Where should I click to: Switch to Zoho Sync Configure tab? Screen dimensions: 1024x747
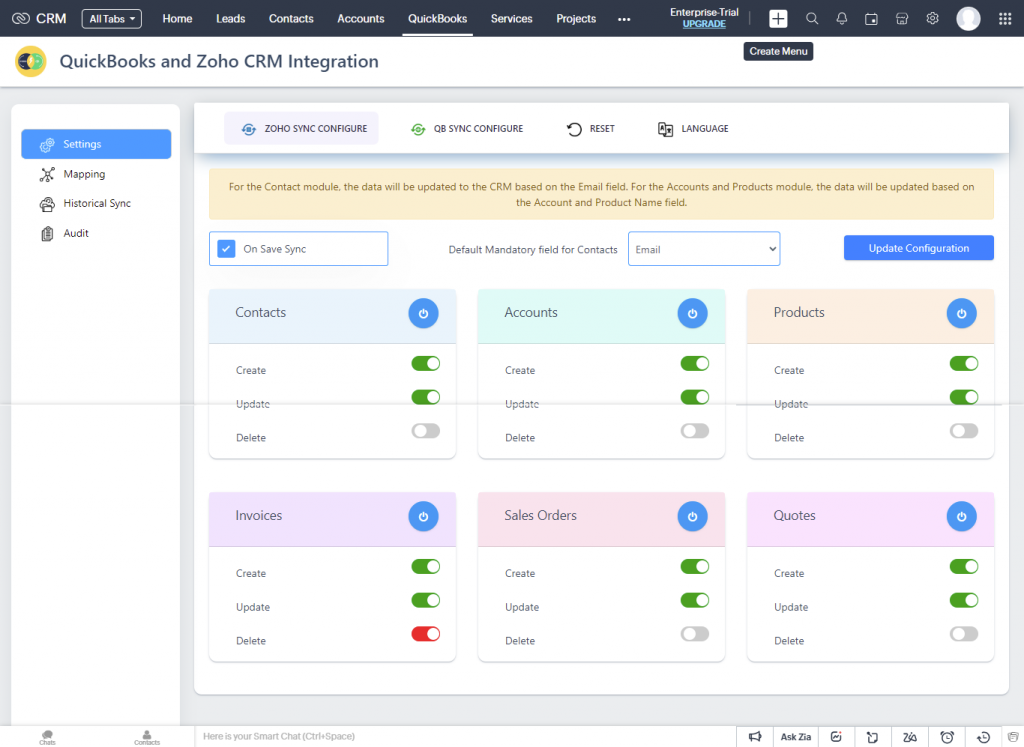[301, 129]
